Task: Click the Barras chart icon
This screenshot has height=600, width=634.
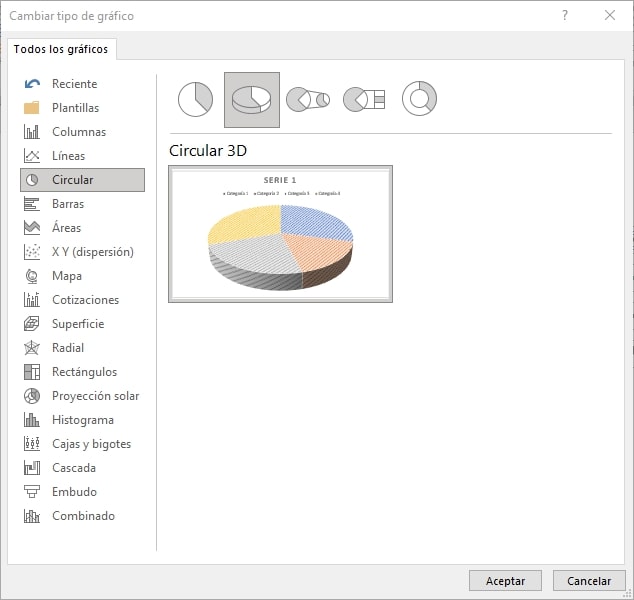Action: coord(32,204)
